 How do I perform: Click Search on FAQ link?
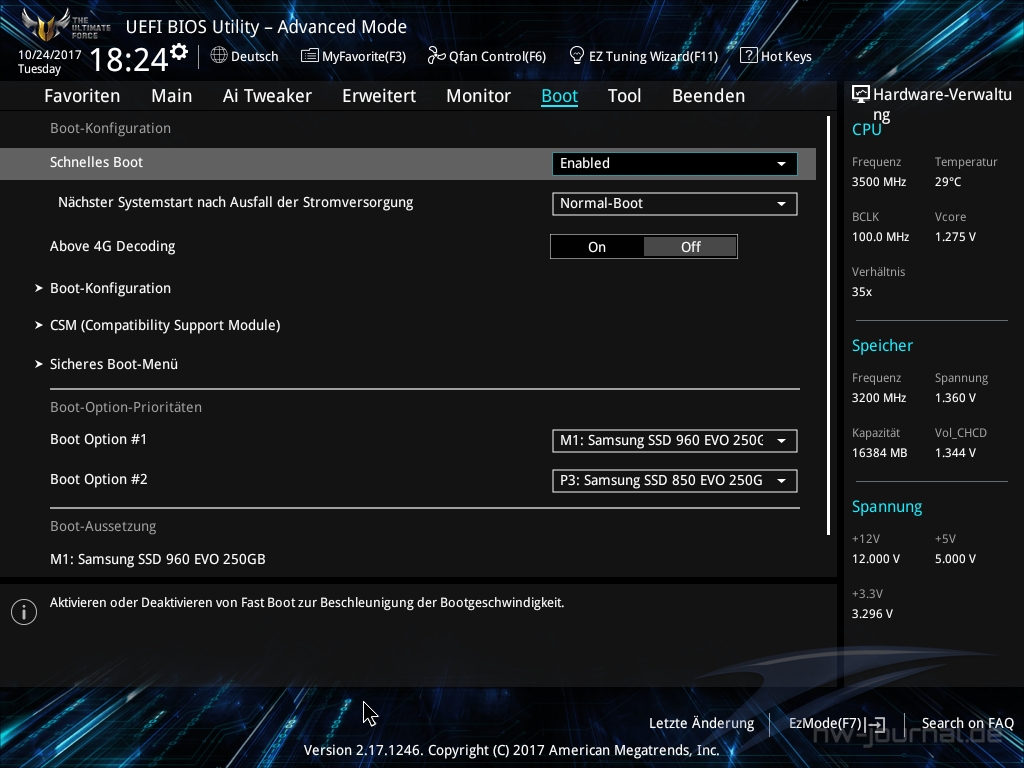[x=967, y=724]
